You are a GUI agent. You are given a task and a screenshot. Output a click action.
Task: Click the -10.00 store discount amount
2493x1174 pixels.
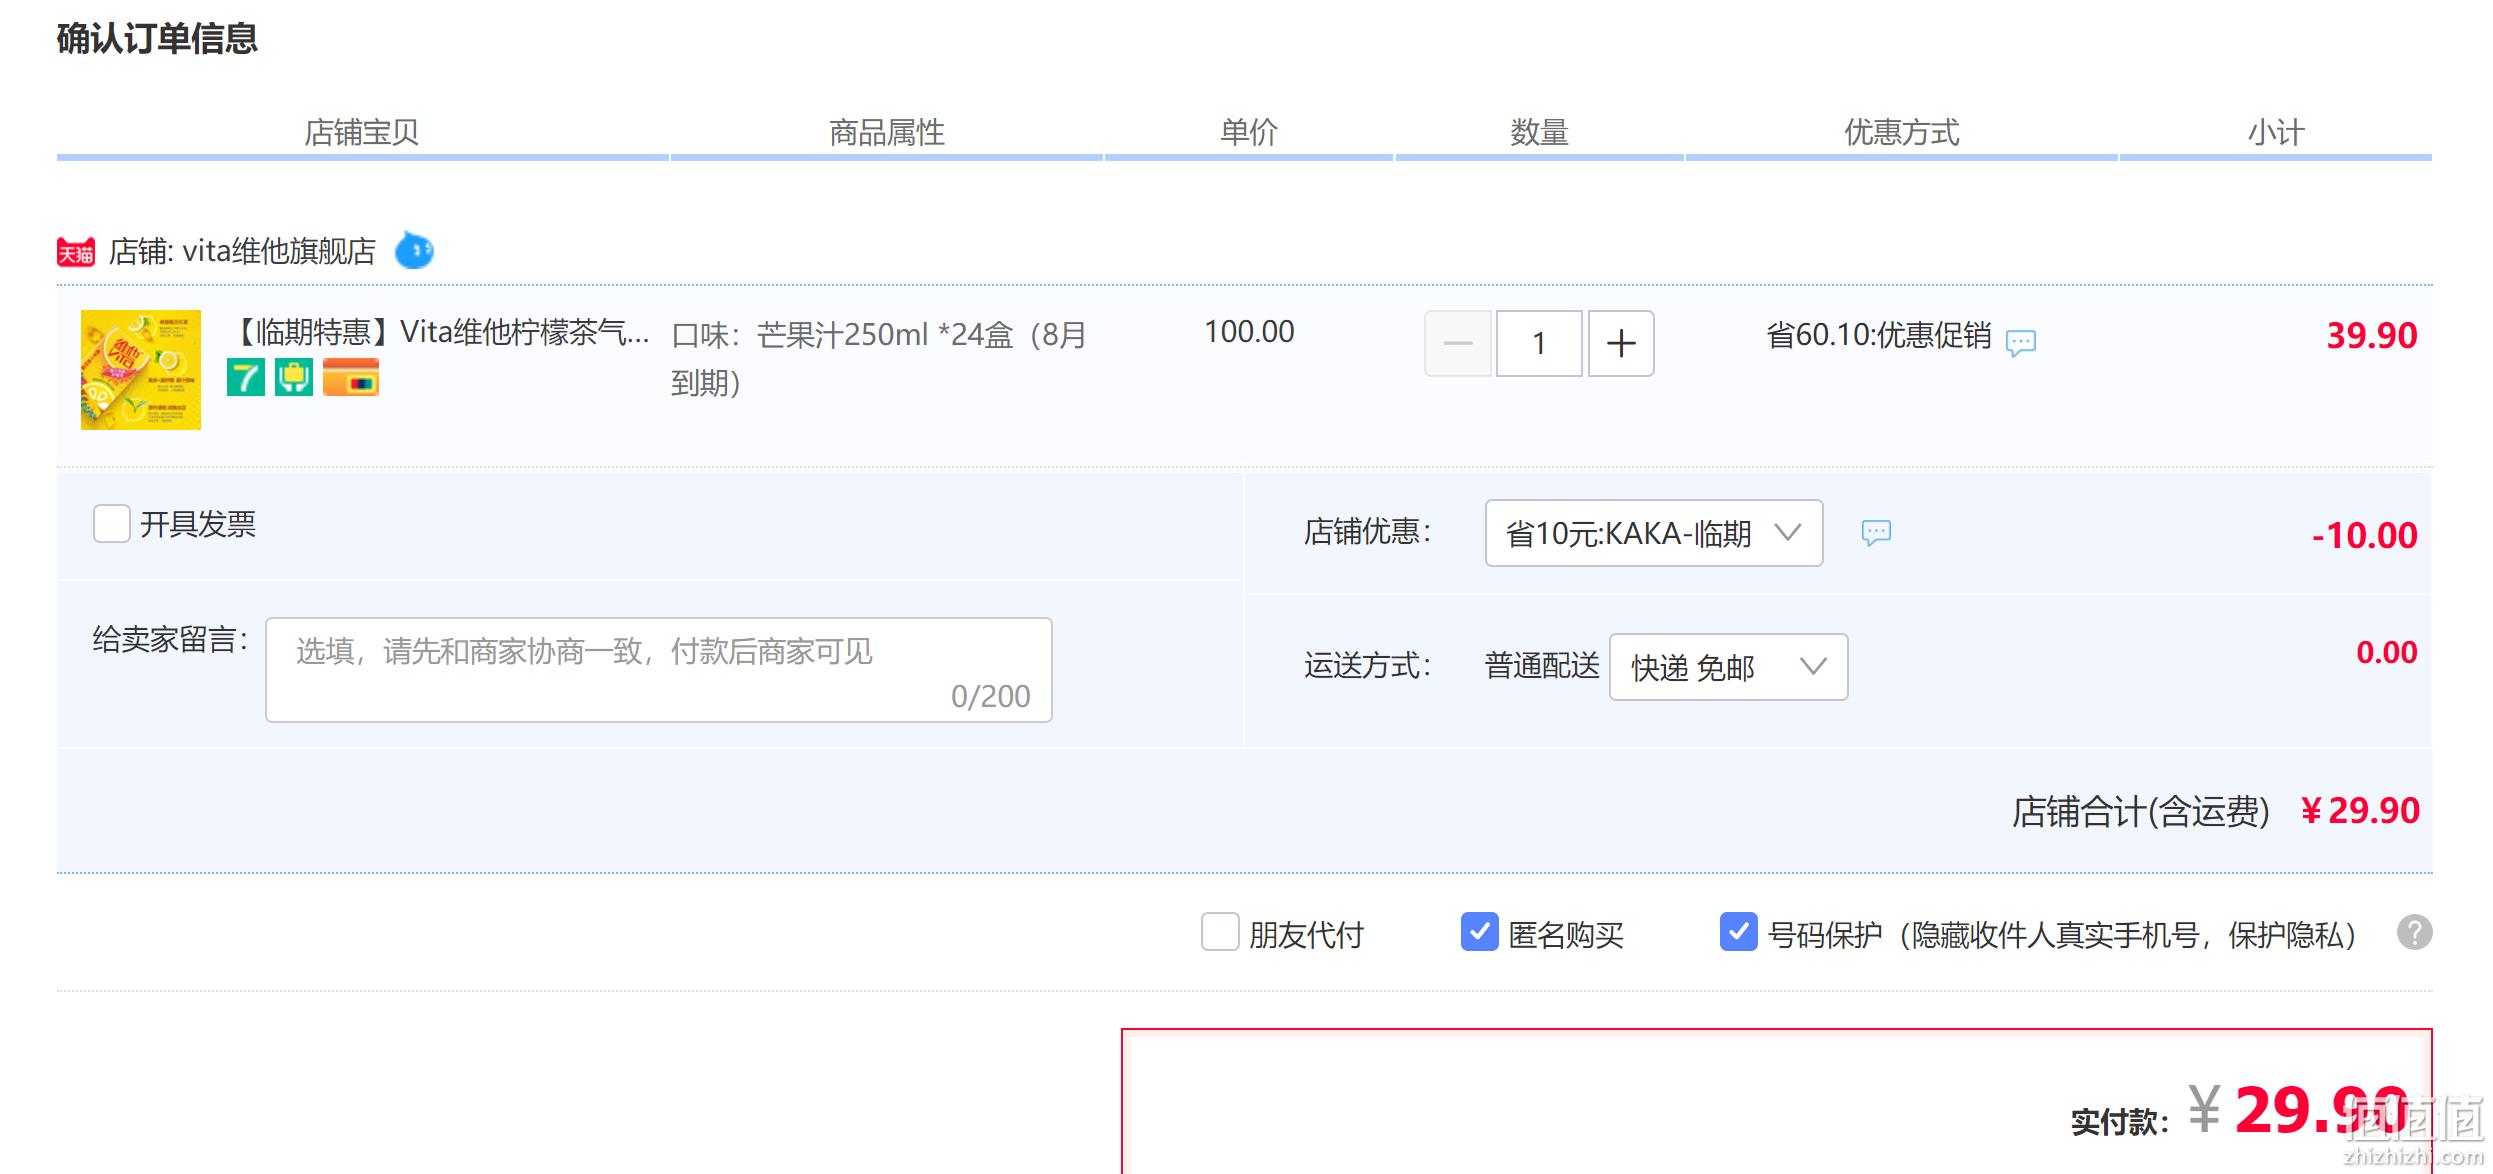pyautogui.click(x=2365, y=535)
